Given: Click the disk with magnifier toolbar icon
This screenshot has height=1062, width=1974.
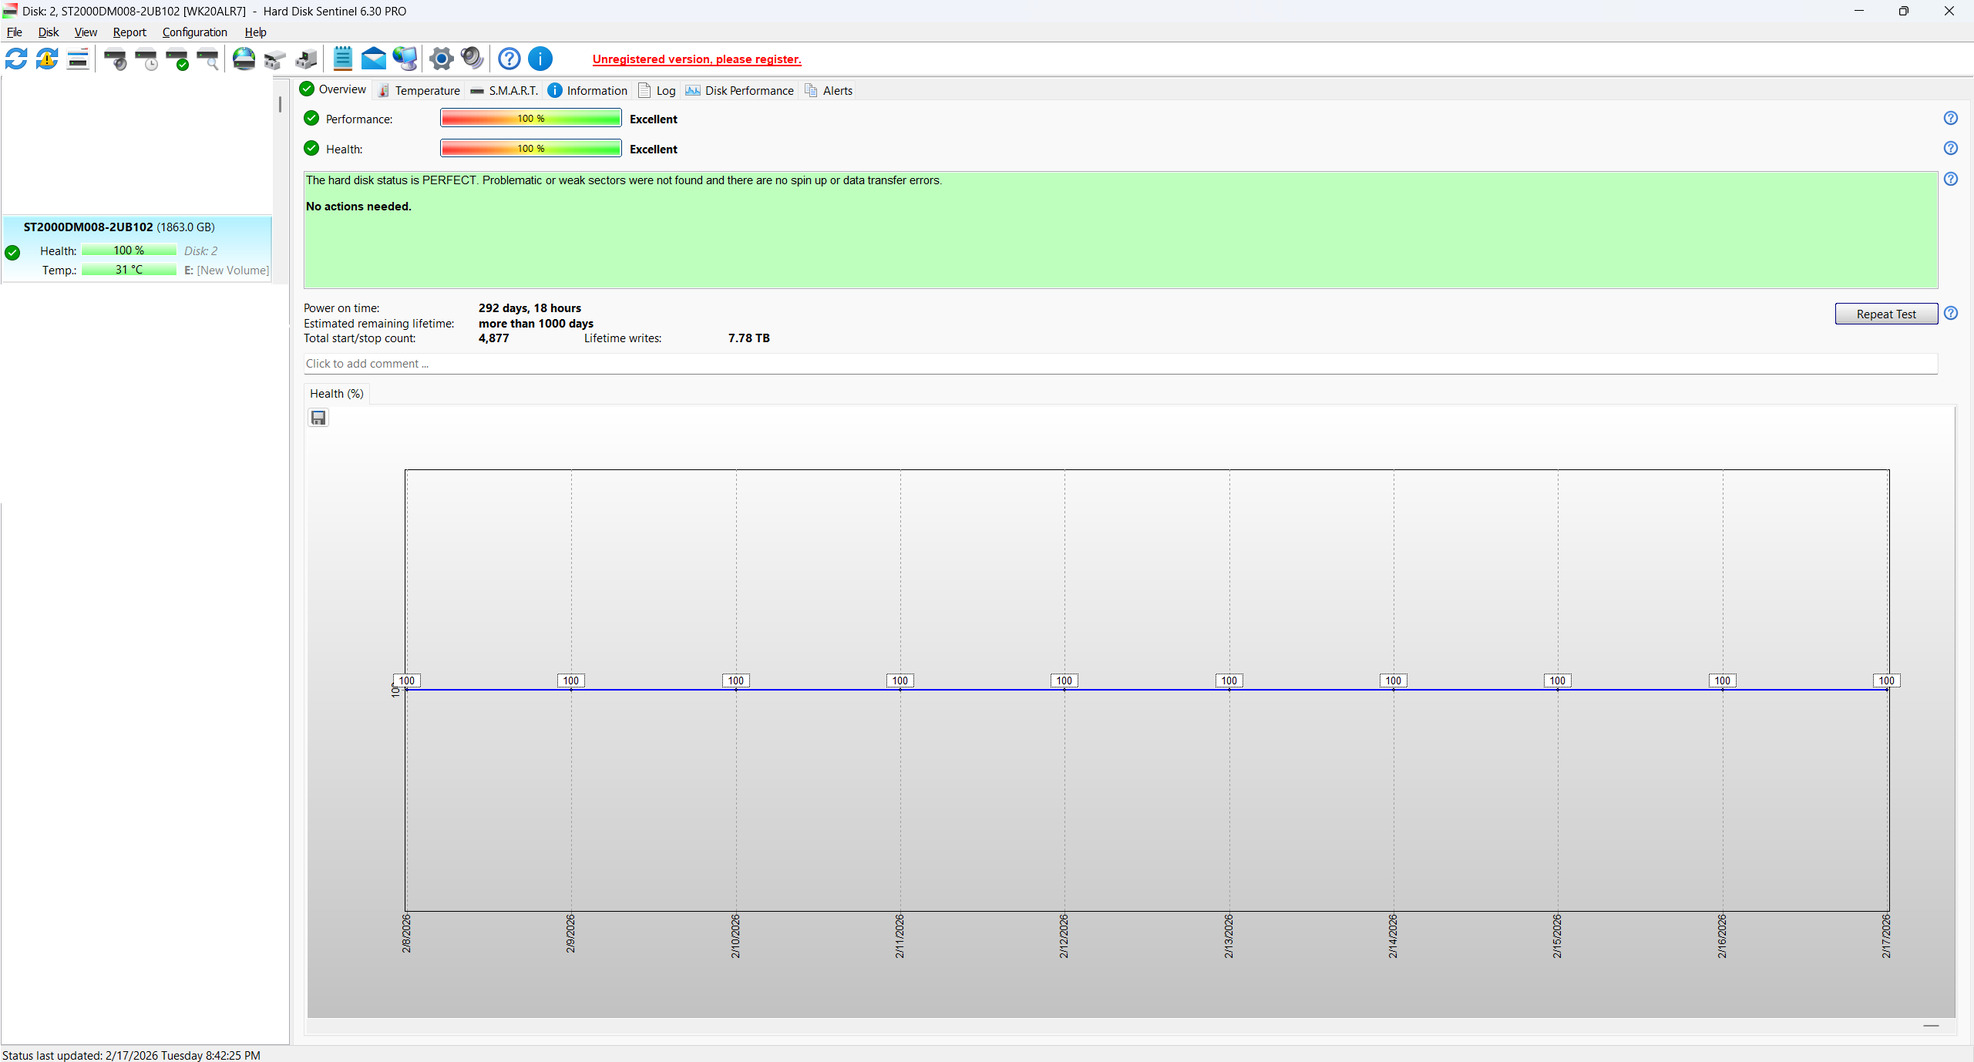Looking at the screenshot, I should point(208,59).
